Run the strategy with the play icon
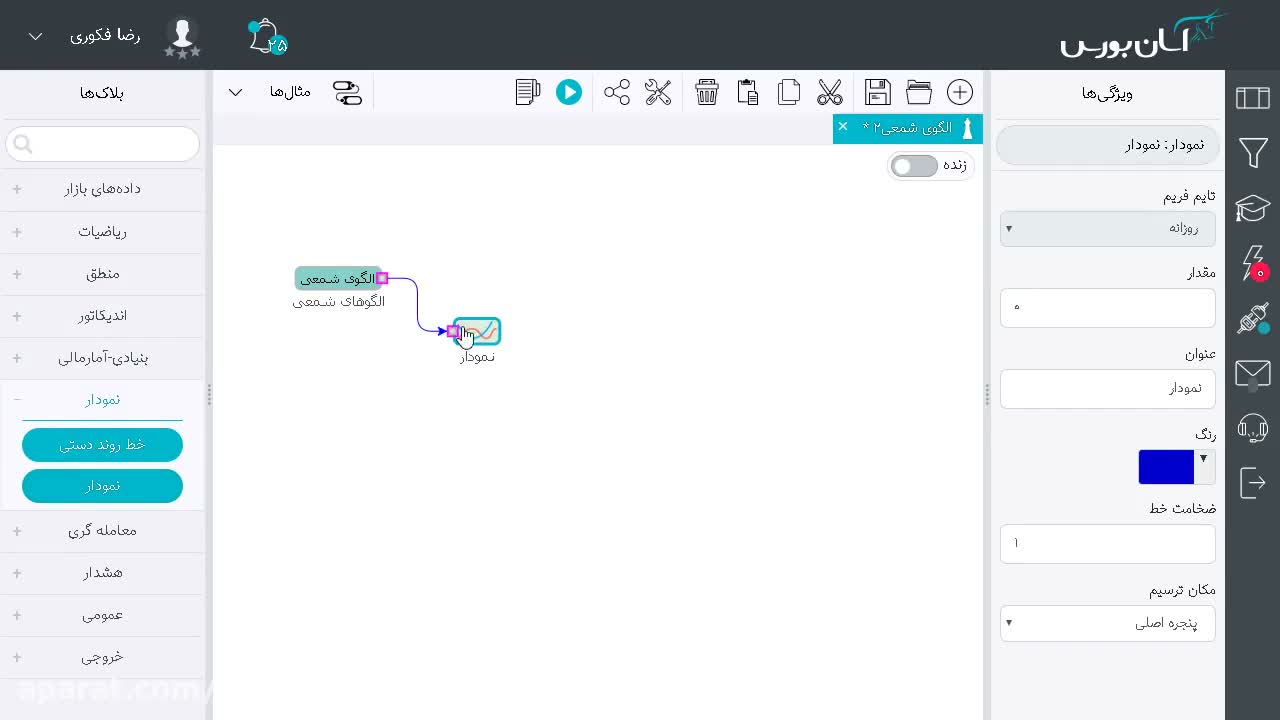 pos(569,93)
